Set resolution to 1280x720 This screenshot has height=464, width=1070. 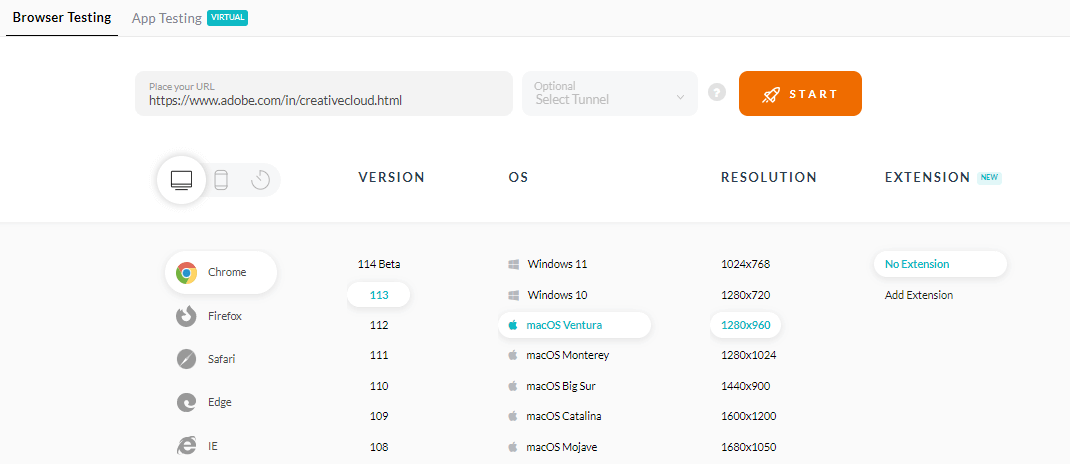pyautogui.click(x=745, y=295)
